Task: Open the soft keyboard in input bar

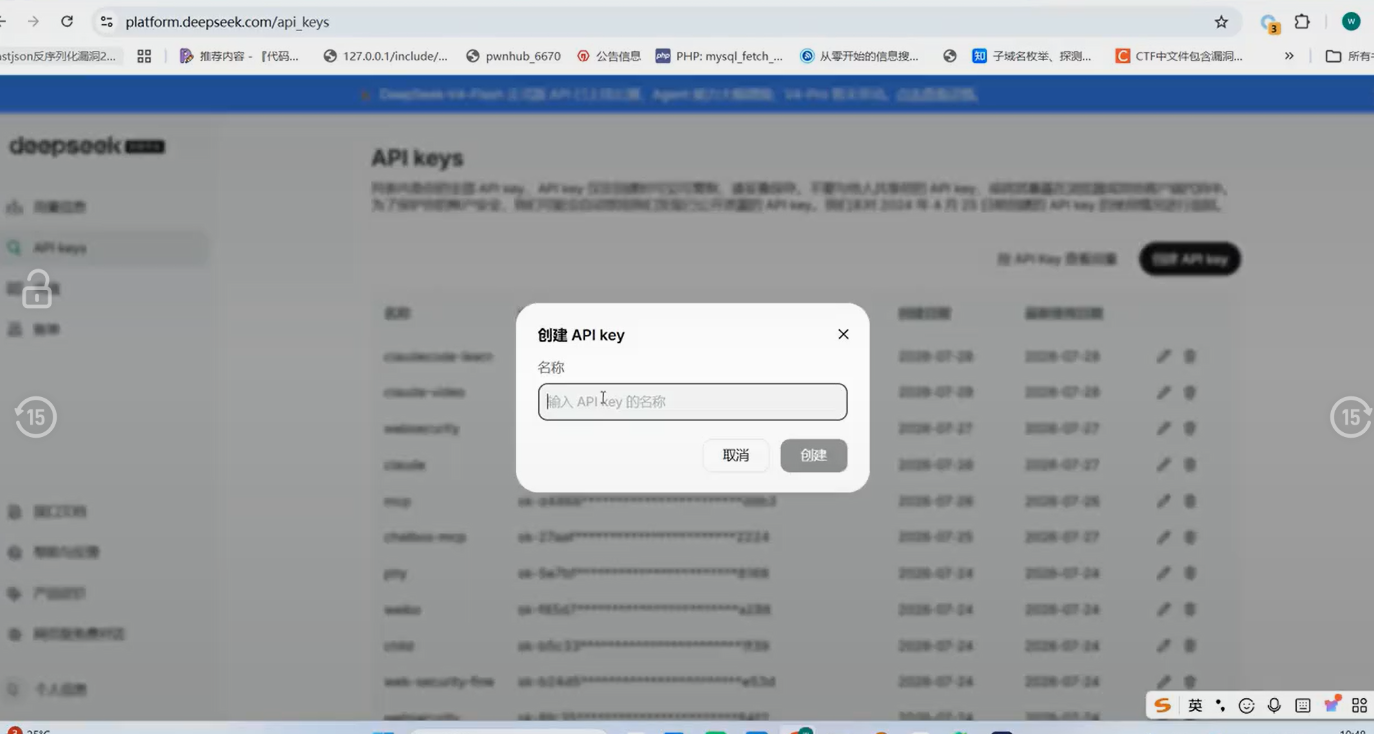Action: (1302, 705)
